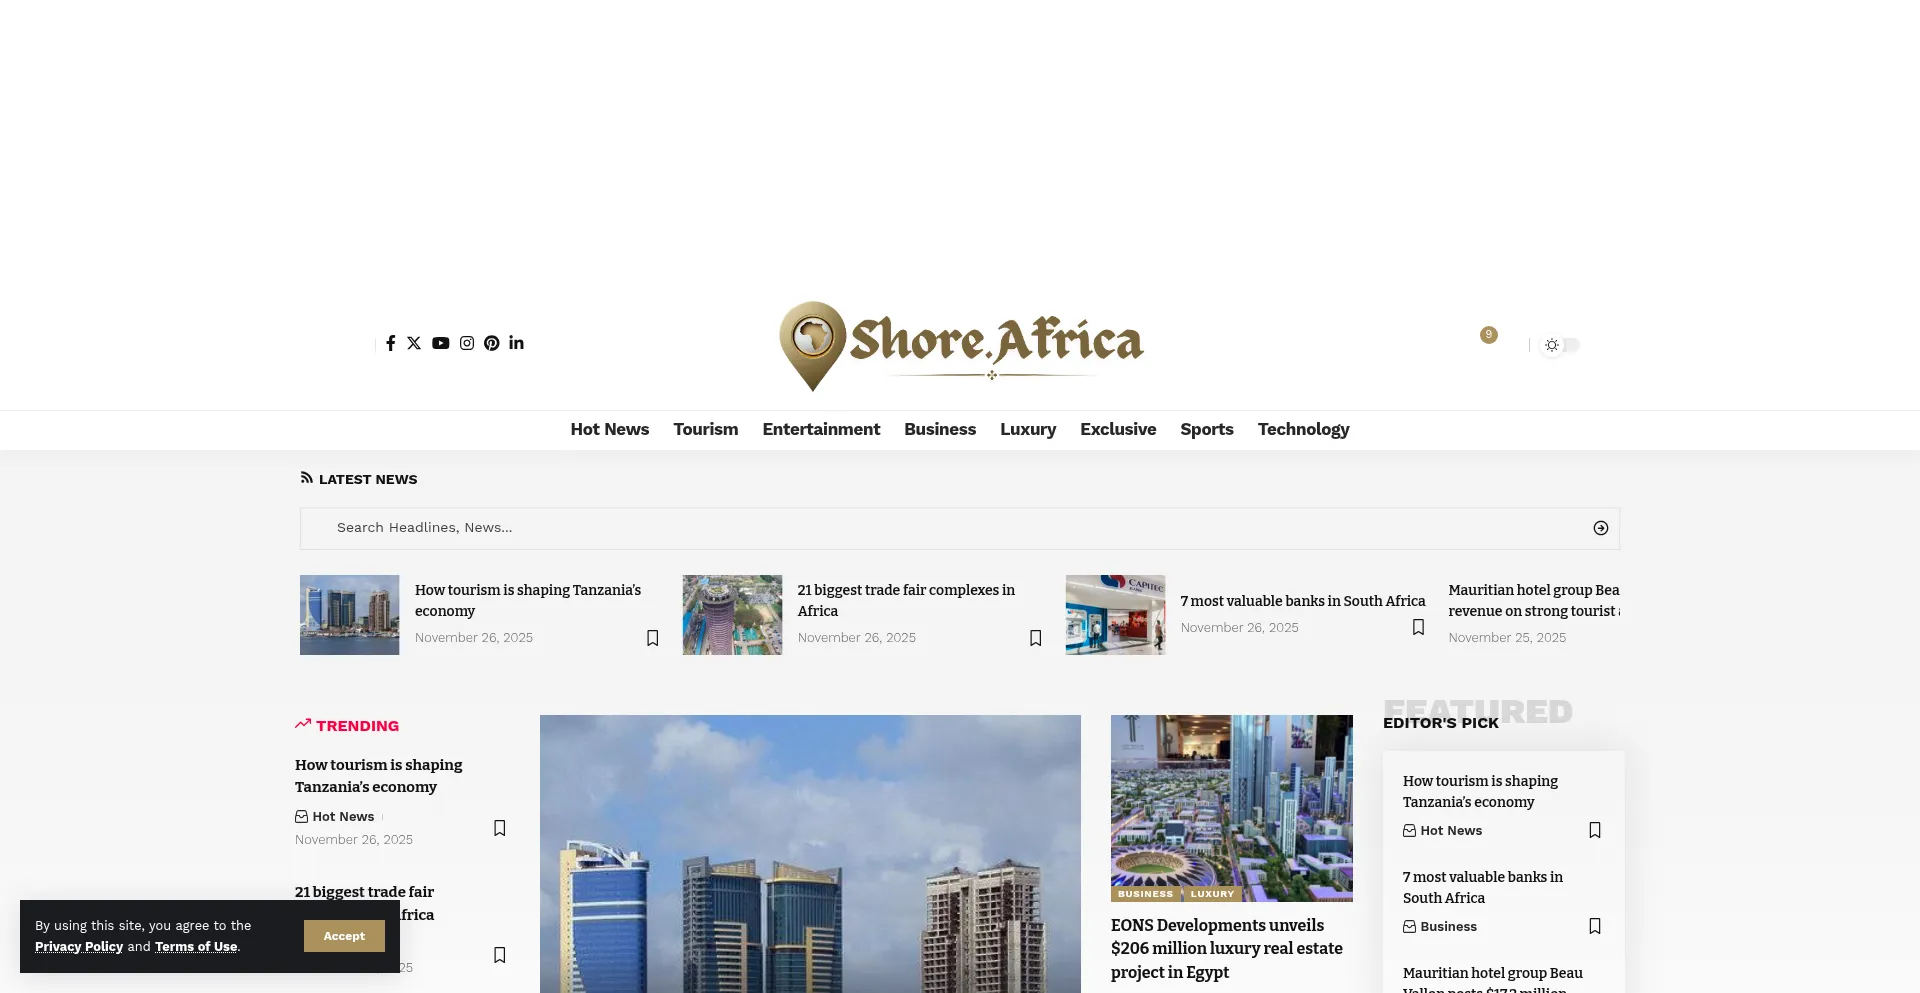Bookmark the 21 biggest trade fair complexes article
The image size is (1920, 993).
[x=1035, y=638]
